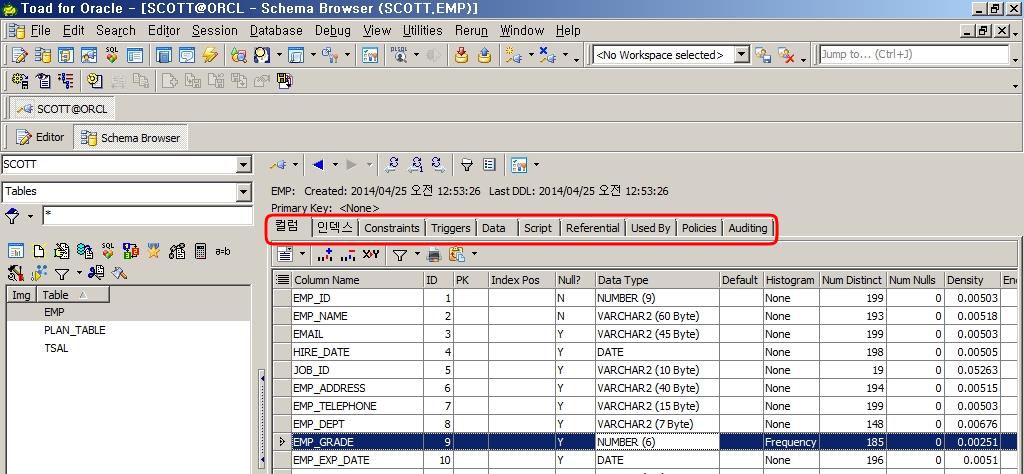Screen dimensions: 1024x474
Task: Click the funnel filter icon above the column grid
Action: [399, 255]
